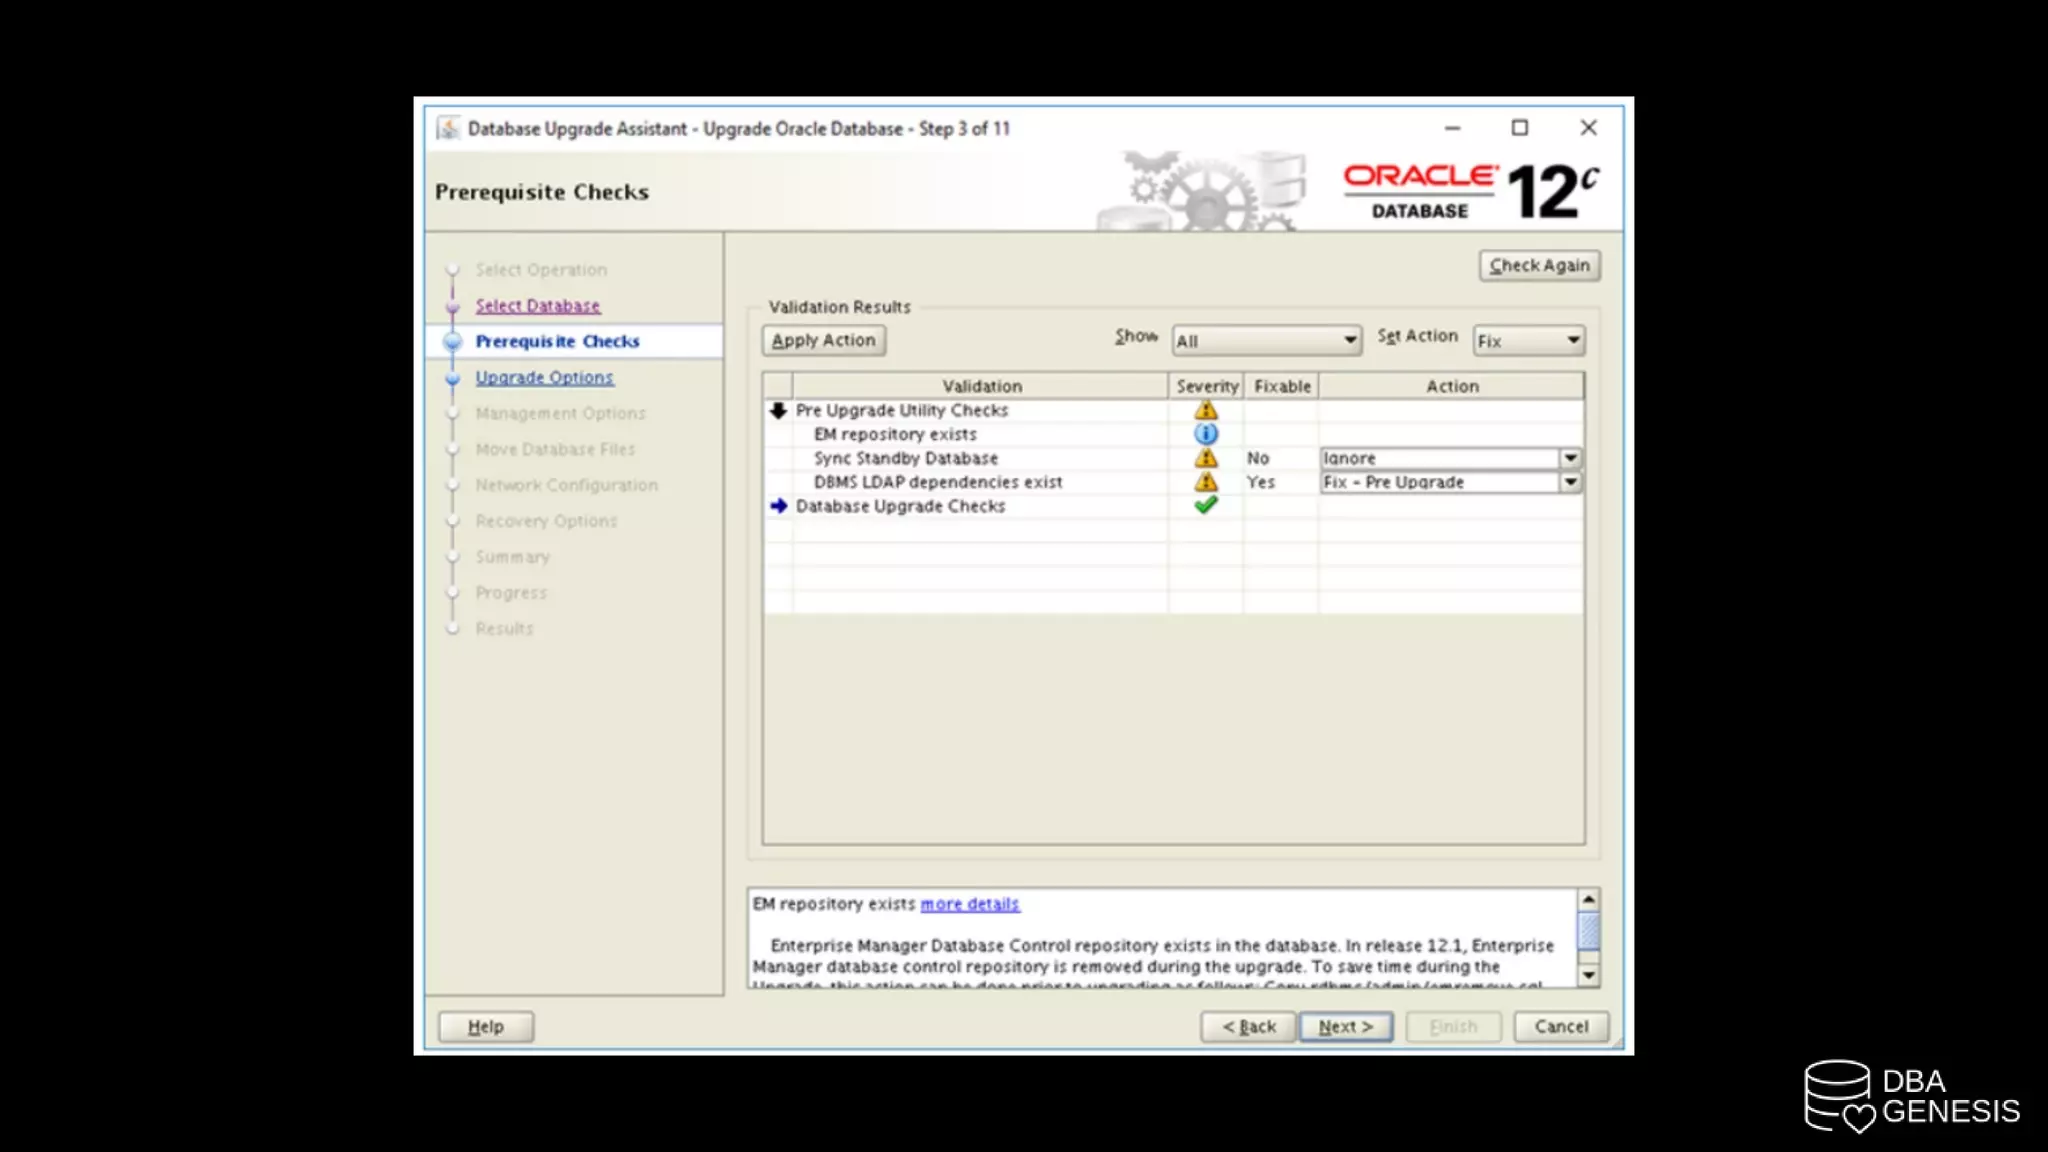The width and height of the screenshot is (2048, 1152).
Task: Expand the Database Upgrade Checks node
Action: tap(779, 506)
